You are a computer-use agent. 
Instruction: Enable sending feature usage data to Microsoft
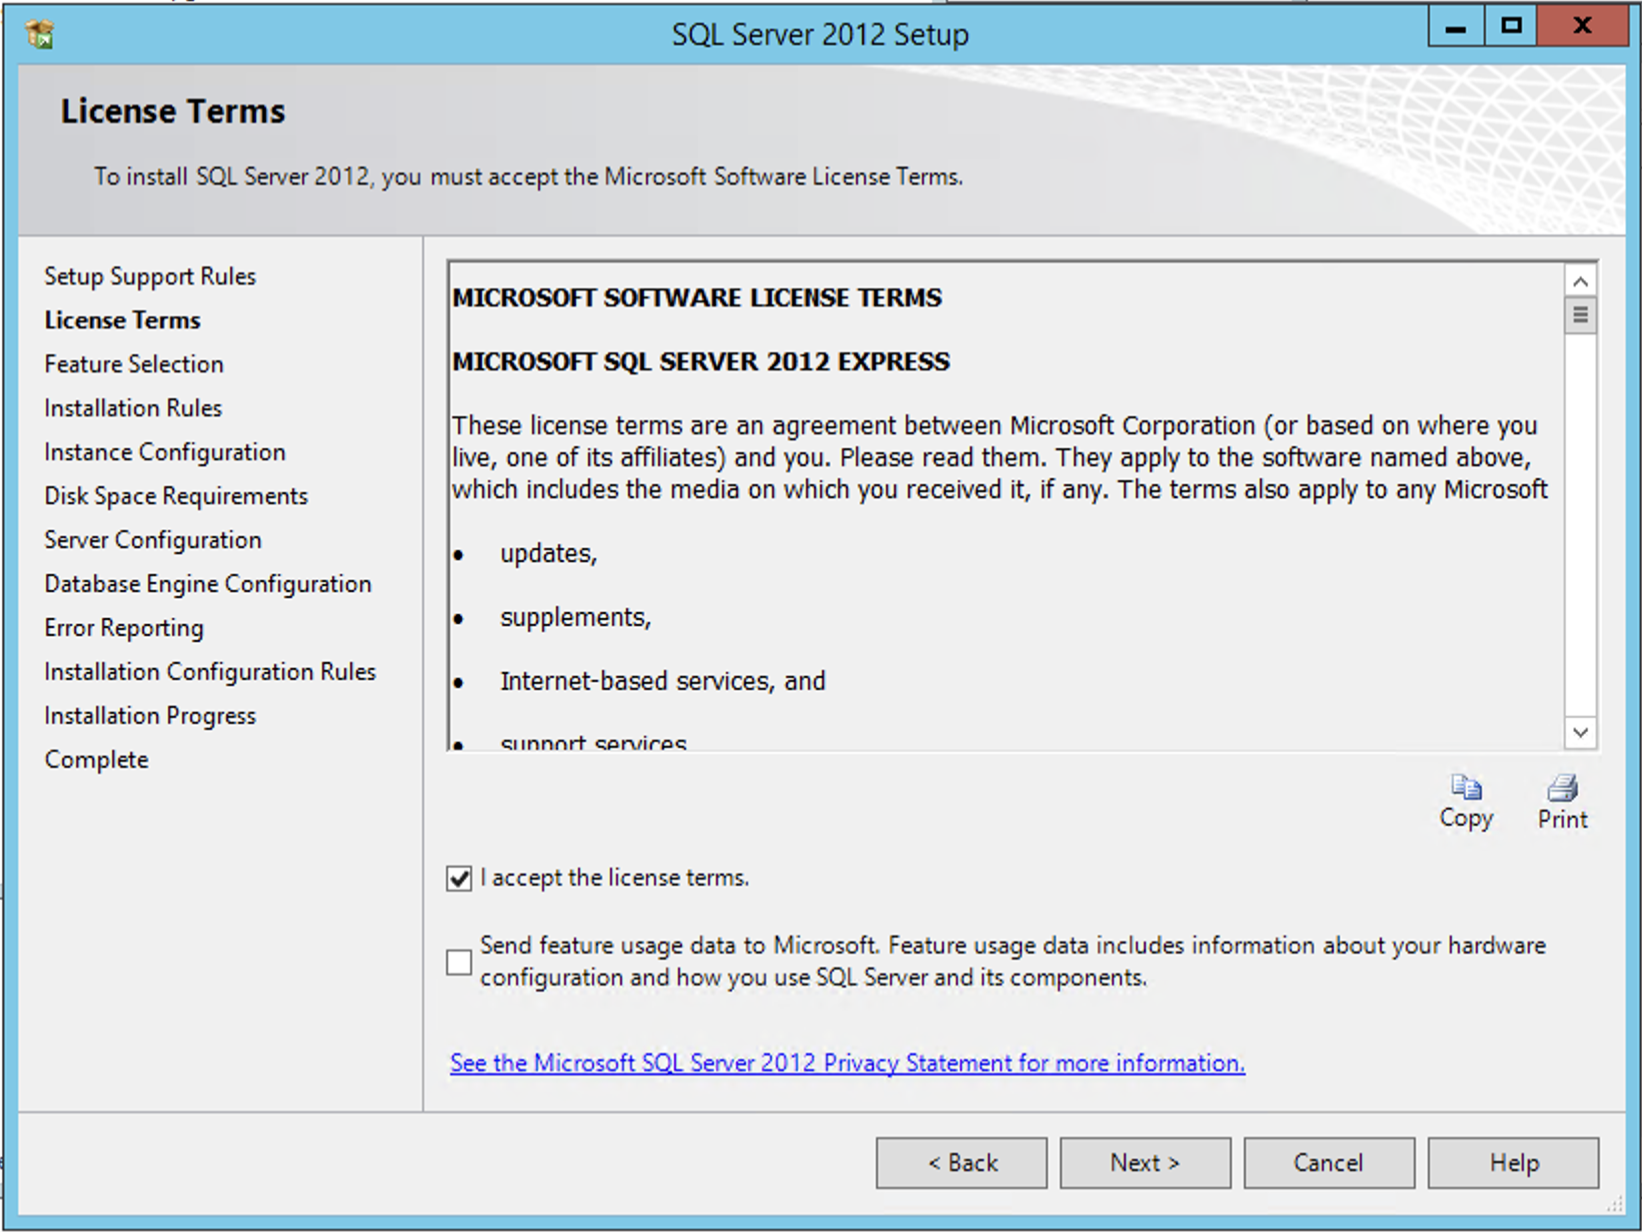[x=459, y=962]
